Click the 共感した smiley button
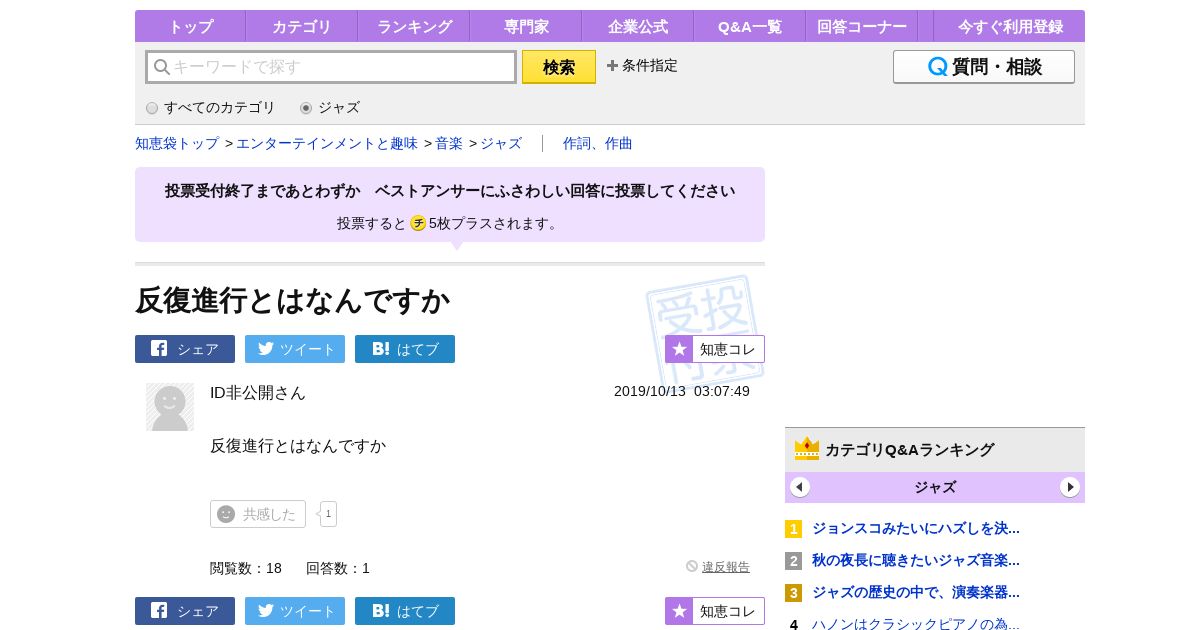Screen dimensions: 1200x630 [258, 514]
